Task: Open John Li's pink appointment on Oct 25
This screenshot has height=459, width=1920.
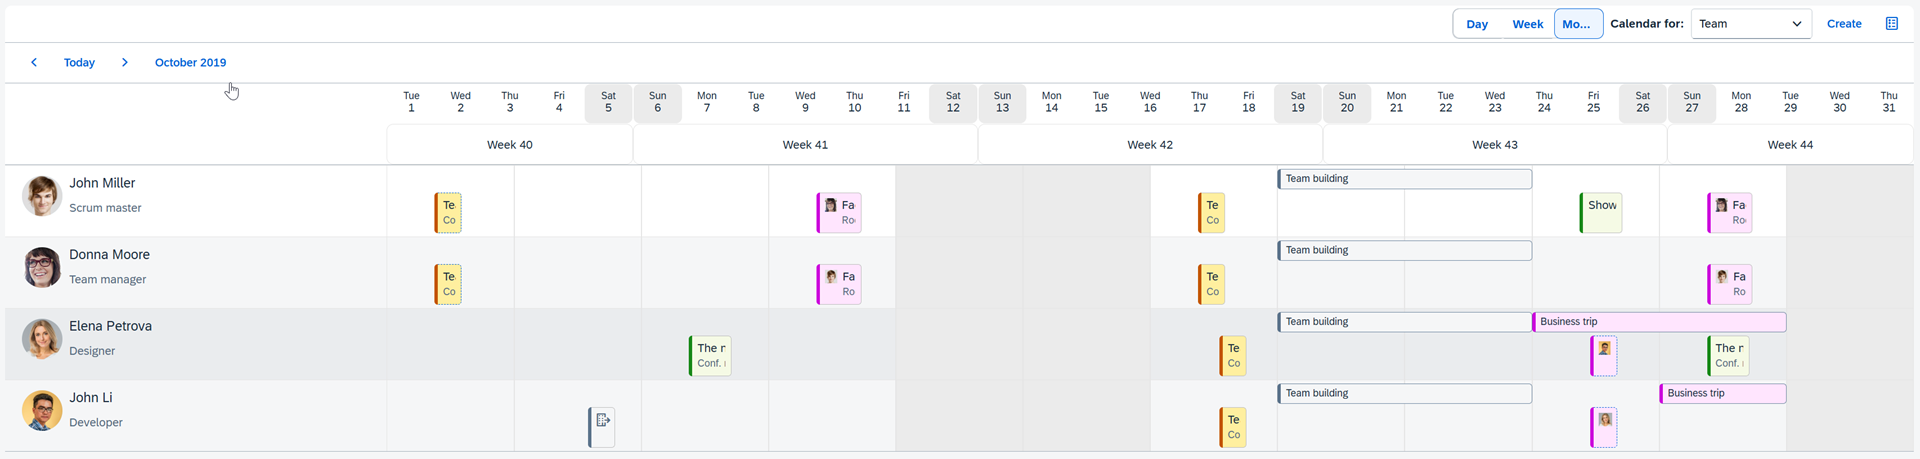Action: point(1604,427)
